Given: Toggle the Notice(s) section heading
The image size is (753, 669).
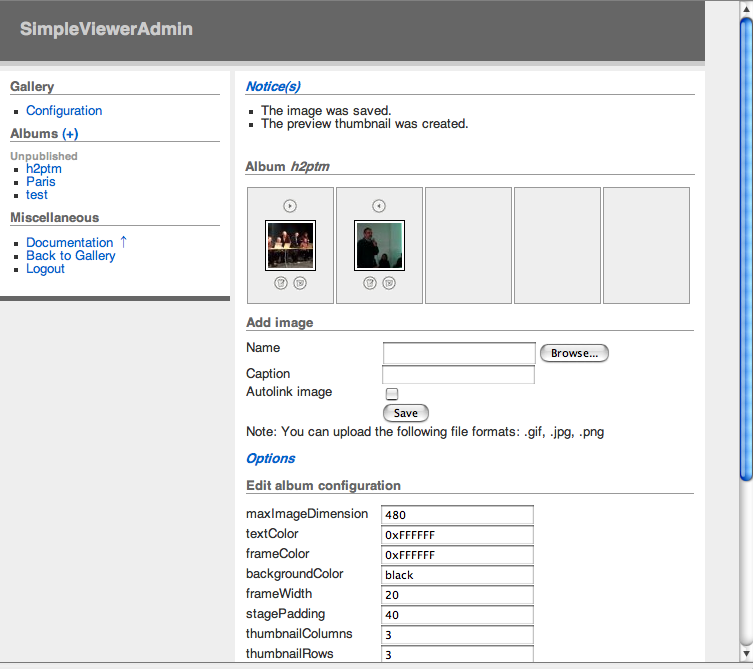Looking at the screenshot, I should click(273, 86).
